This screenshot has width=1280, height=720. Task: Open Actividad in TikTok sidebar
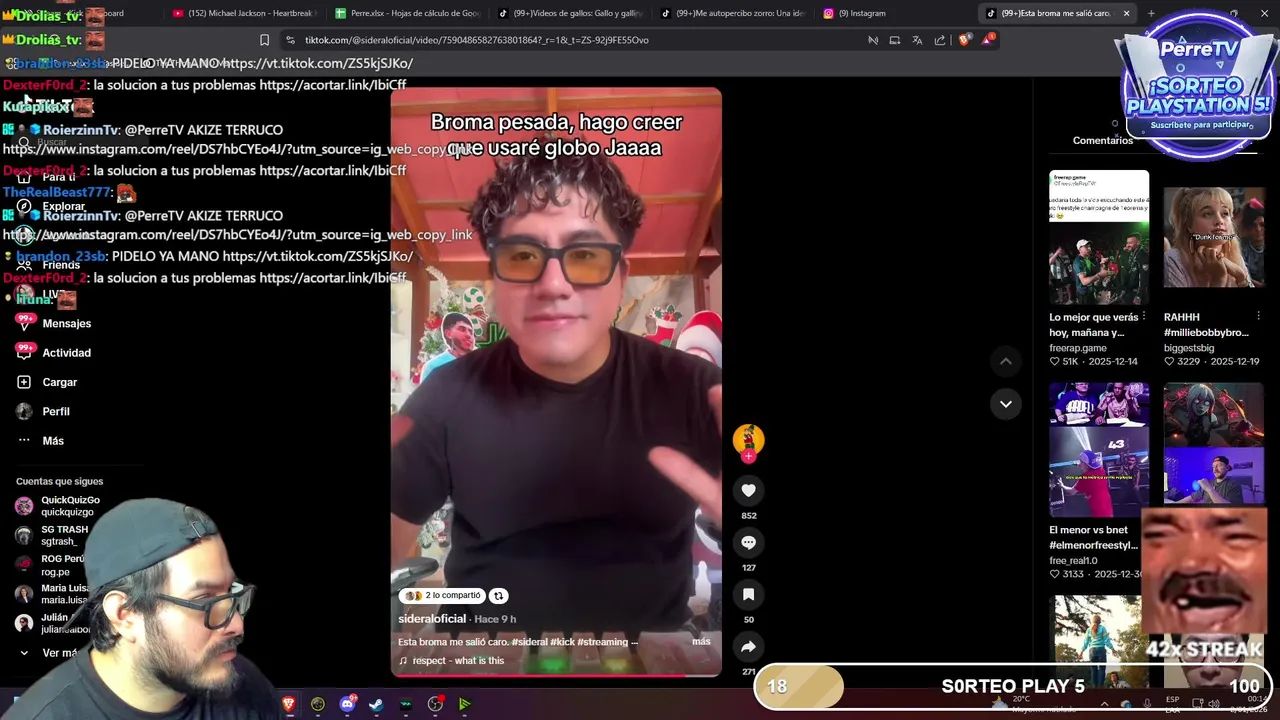(x=66, y=353)
